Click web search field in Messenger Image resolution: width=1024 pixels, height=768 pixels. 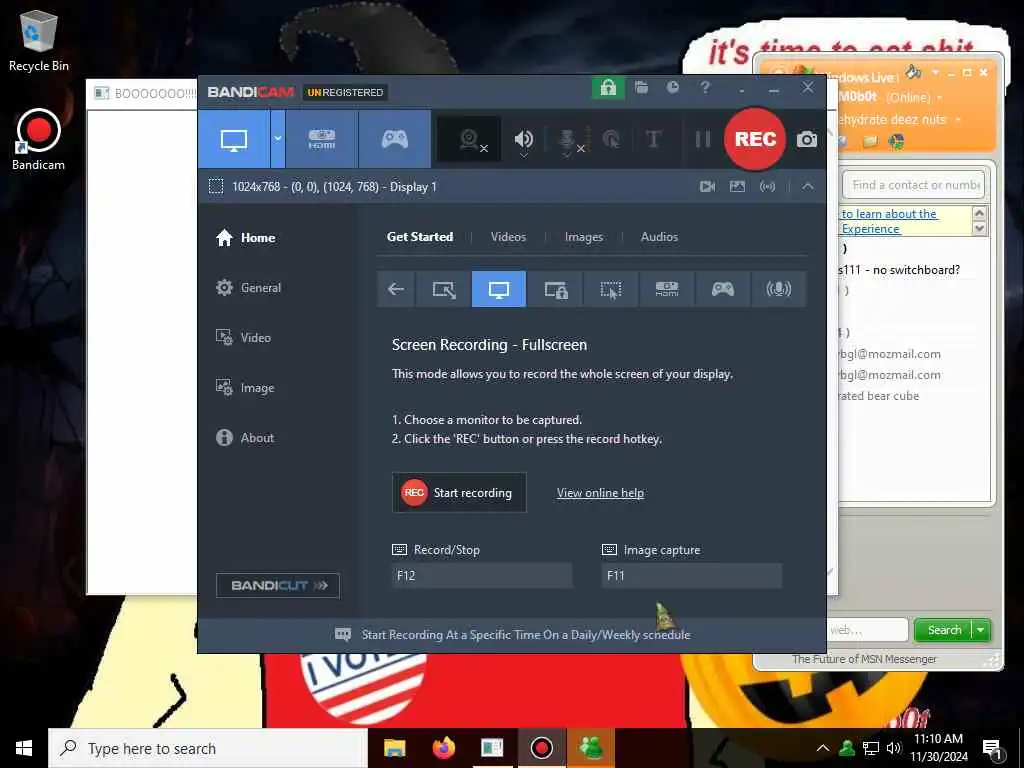(869, 630)
